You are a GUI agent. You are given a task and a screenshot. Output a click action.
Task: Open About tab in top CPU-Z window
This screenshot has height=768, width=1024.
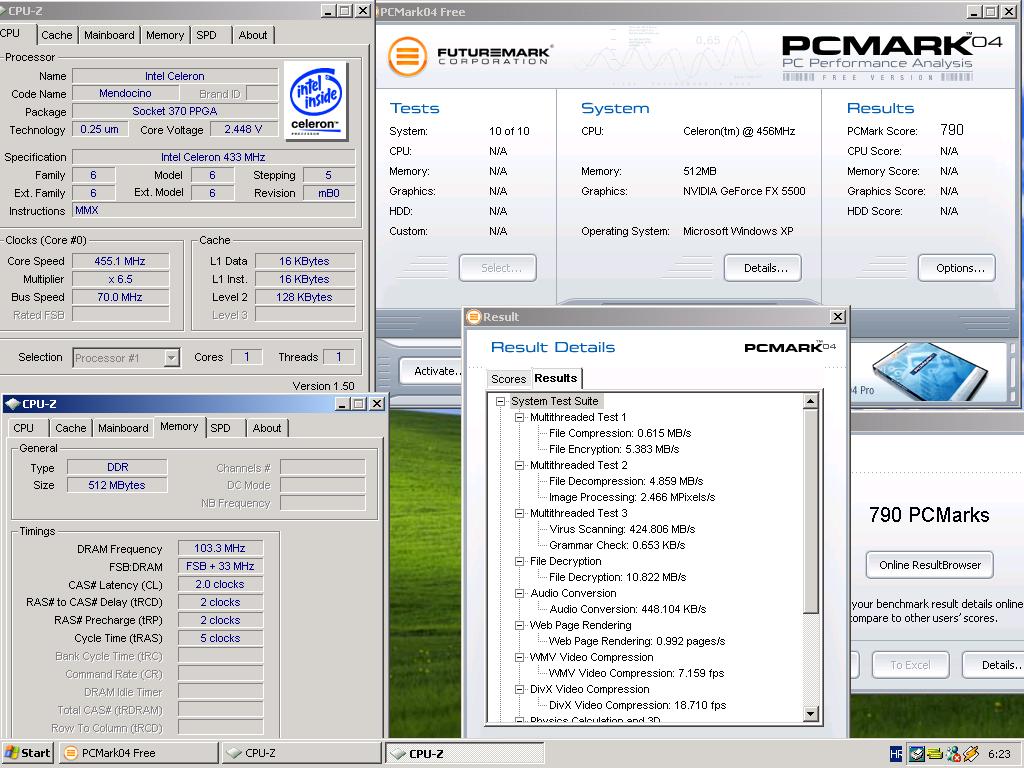click(253, 35)
